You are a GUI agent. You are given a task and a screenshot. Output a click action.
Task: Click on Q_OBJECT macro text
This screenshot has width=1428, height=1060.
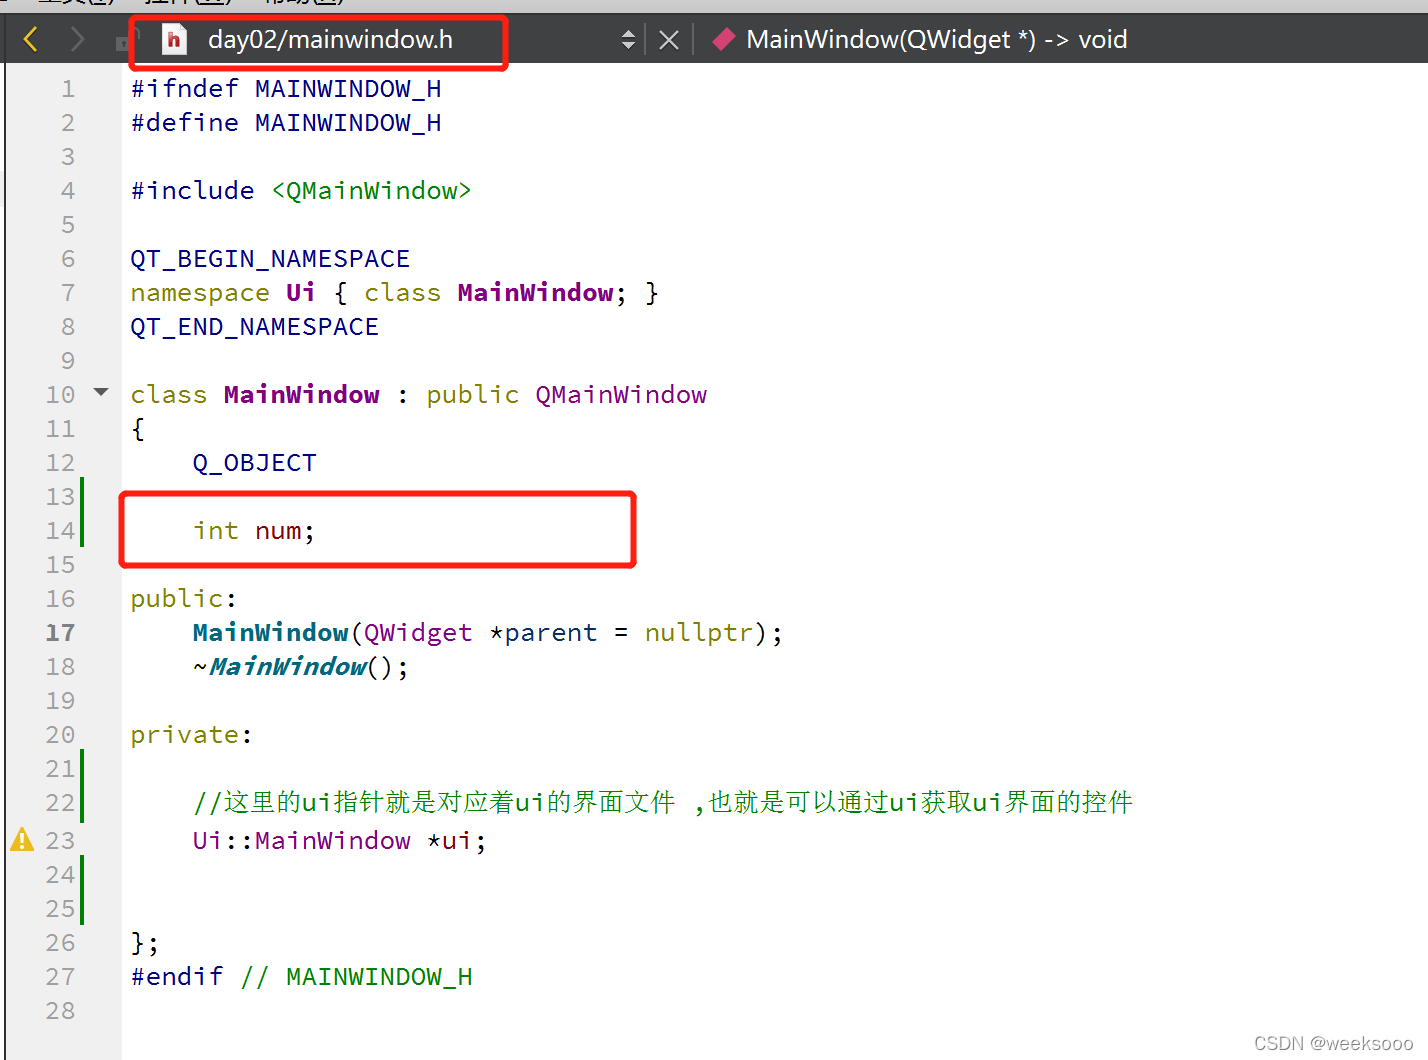pyautogui.click(x=254, y=463)
